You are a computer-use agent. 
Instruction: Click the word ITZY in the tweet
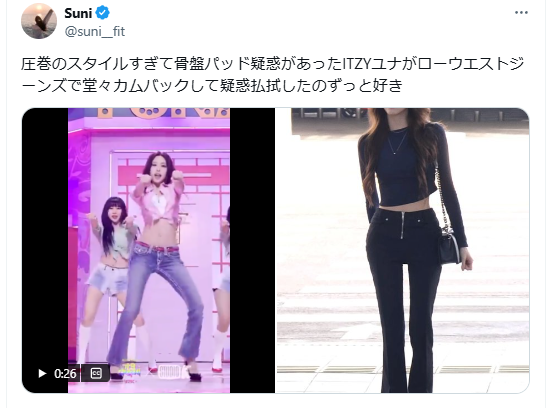357,64
